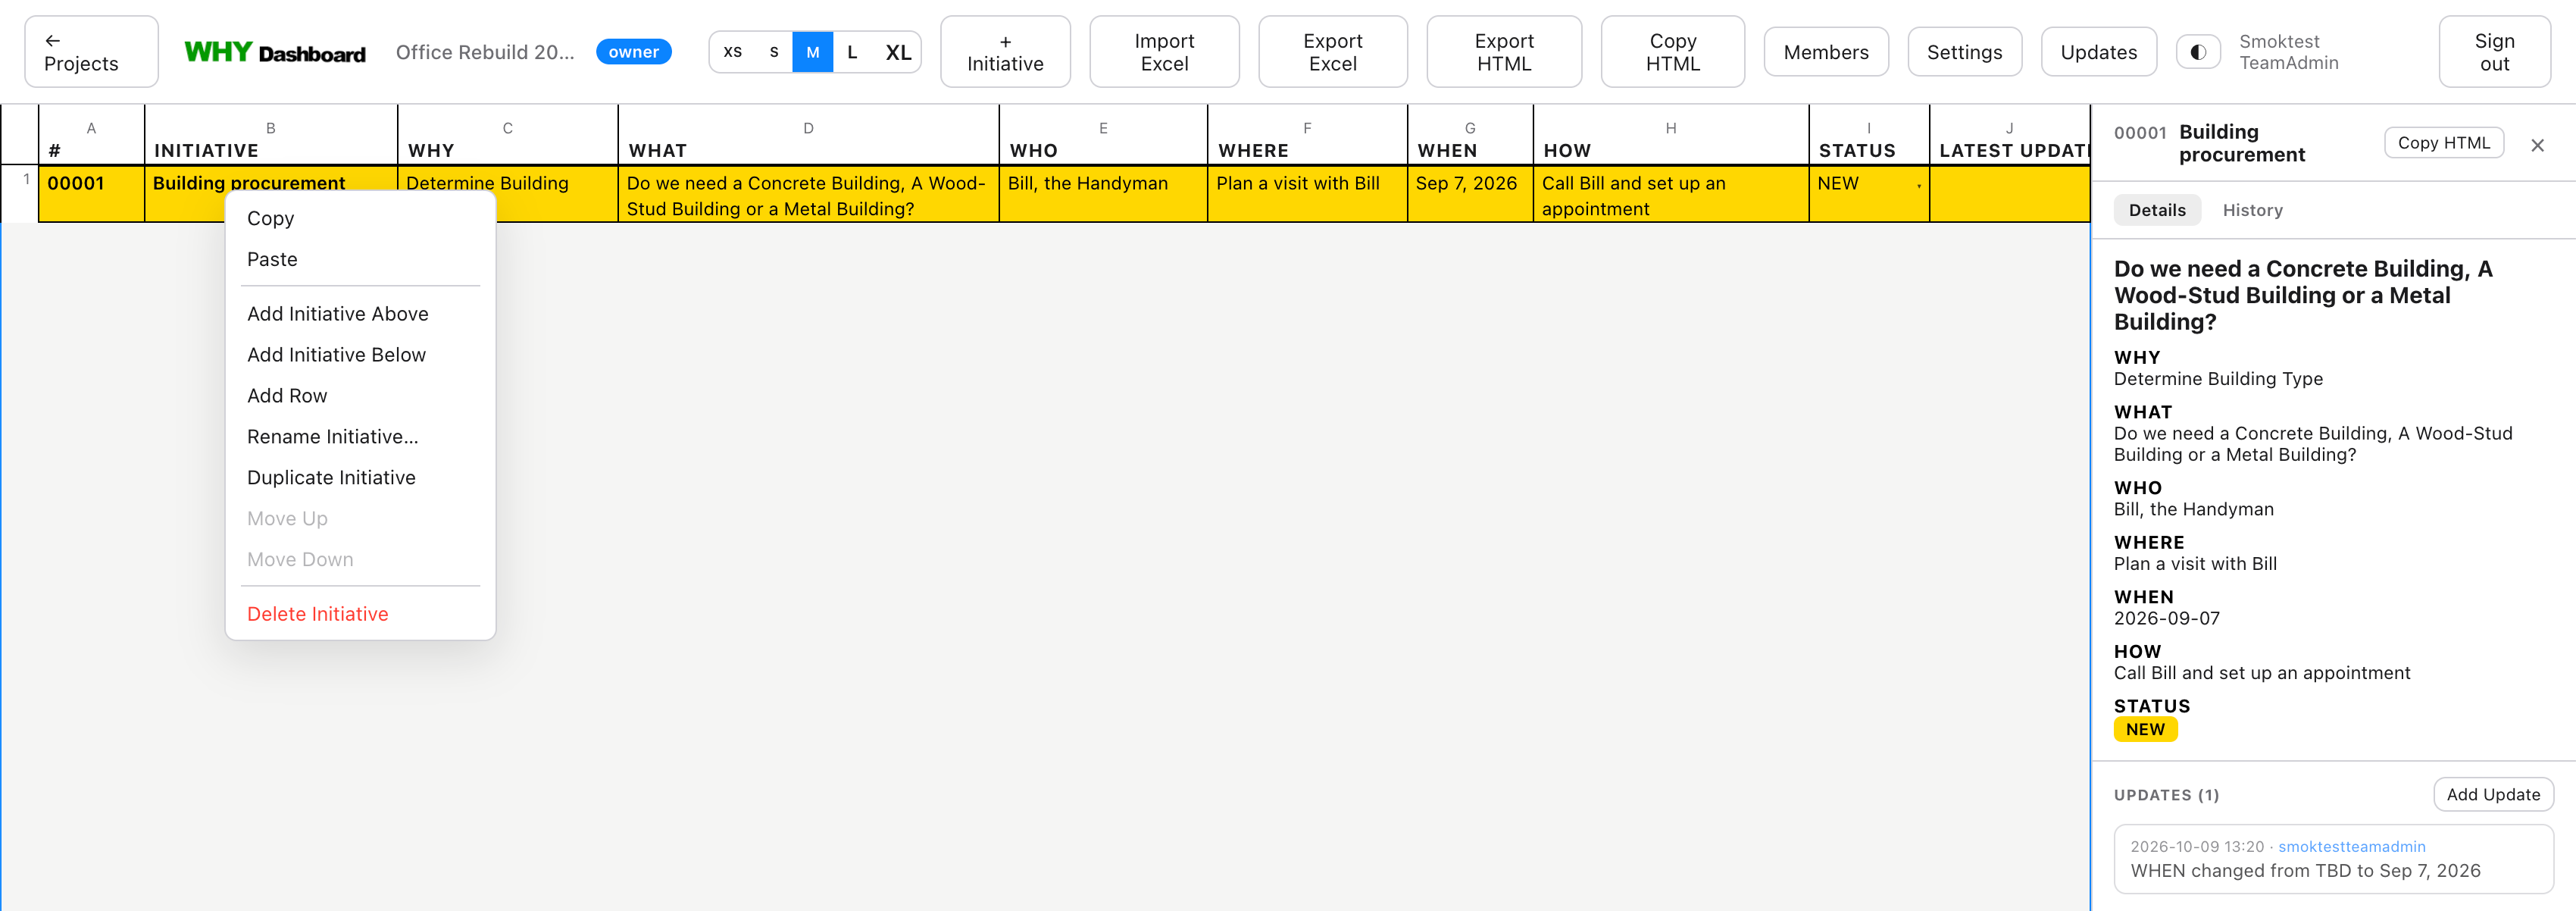This screenshot has height=911, width=2576.
Task: Click the Office Rebuild project title
Action: (485, 52)
